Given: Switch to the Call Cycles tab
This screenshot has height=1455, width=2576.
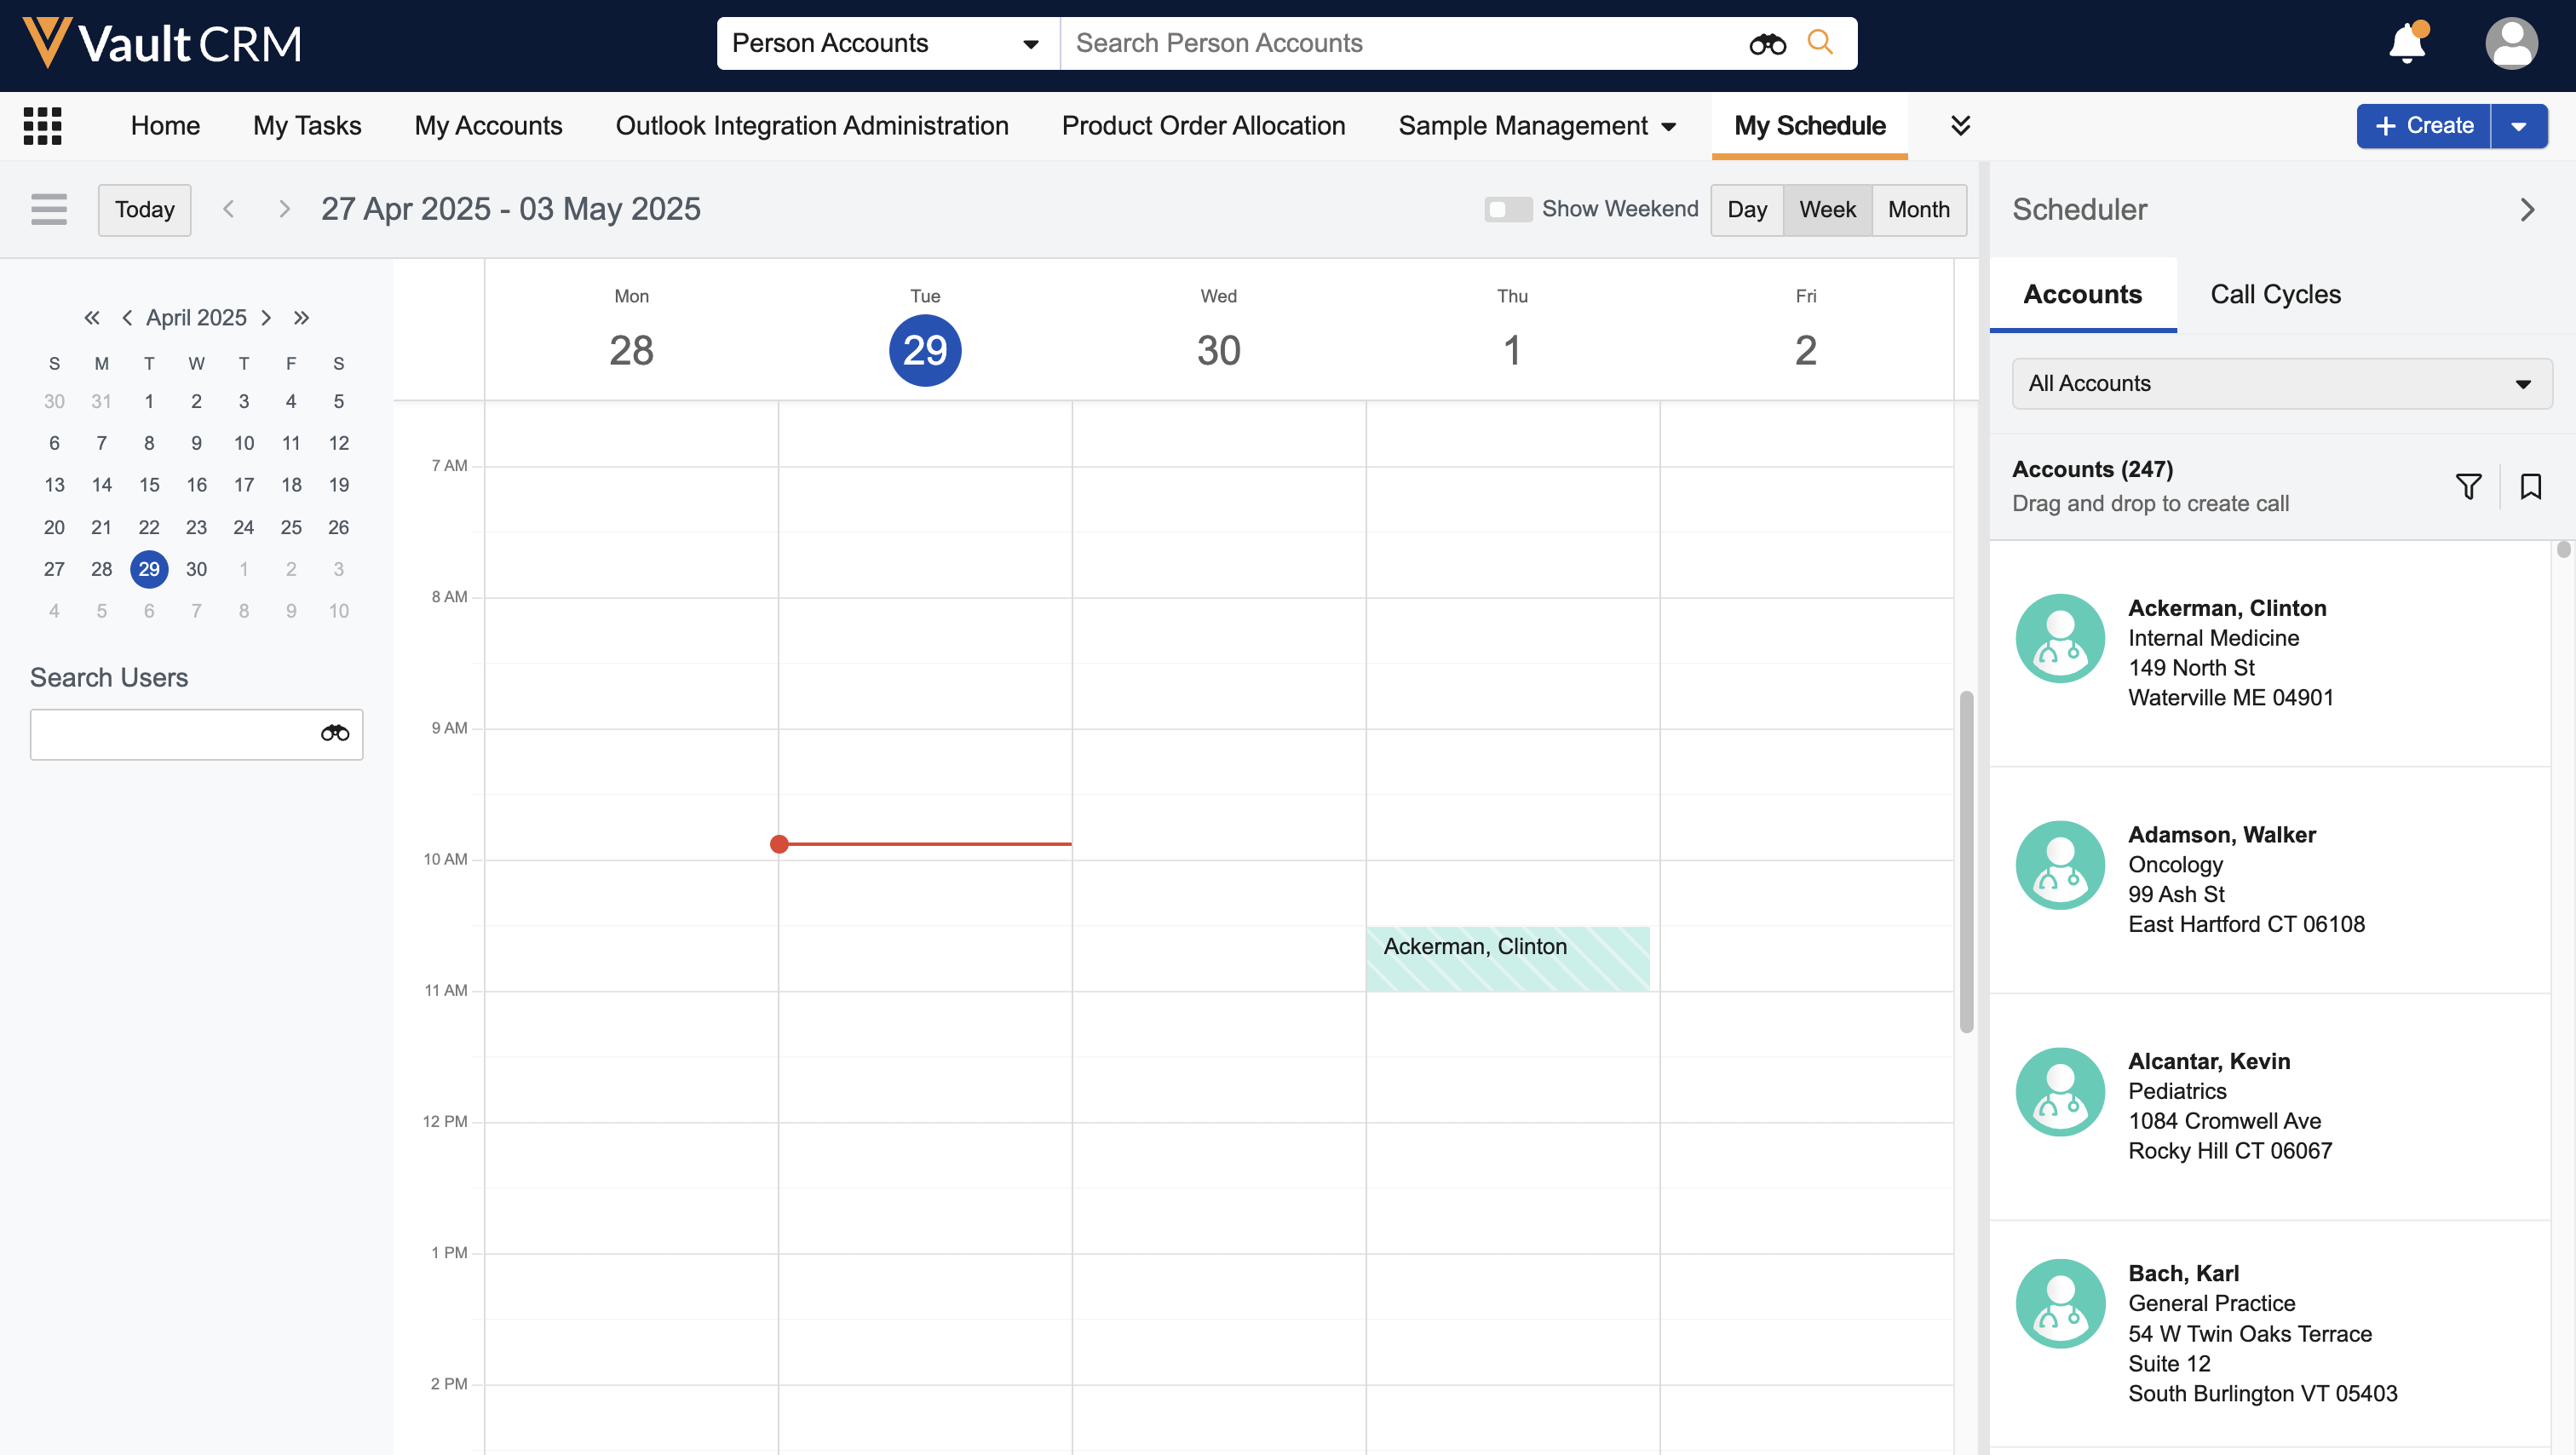Looking at the screenshot, I should tap(2275, 294).
